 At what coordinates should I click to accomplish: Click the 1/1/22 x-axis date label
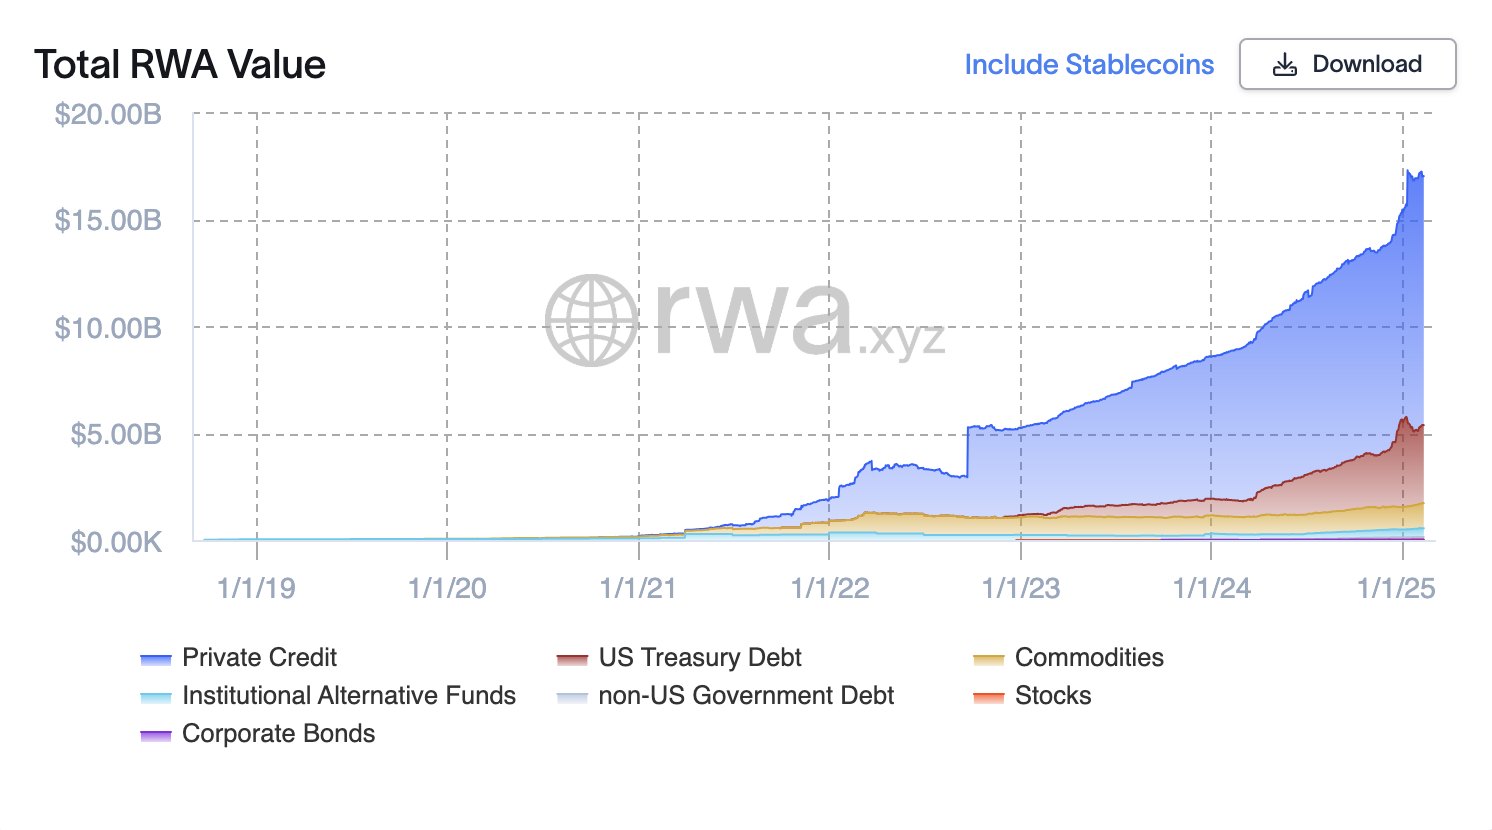[829, 588]
